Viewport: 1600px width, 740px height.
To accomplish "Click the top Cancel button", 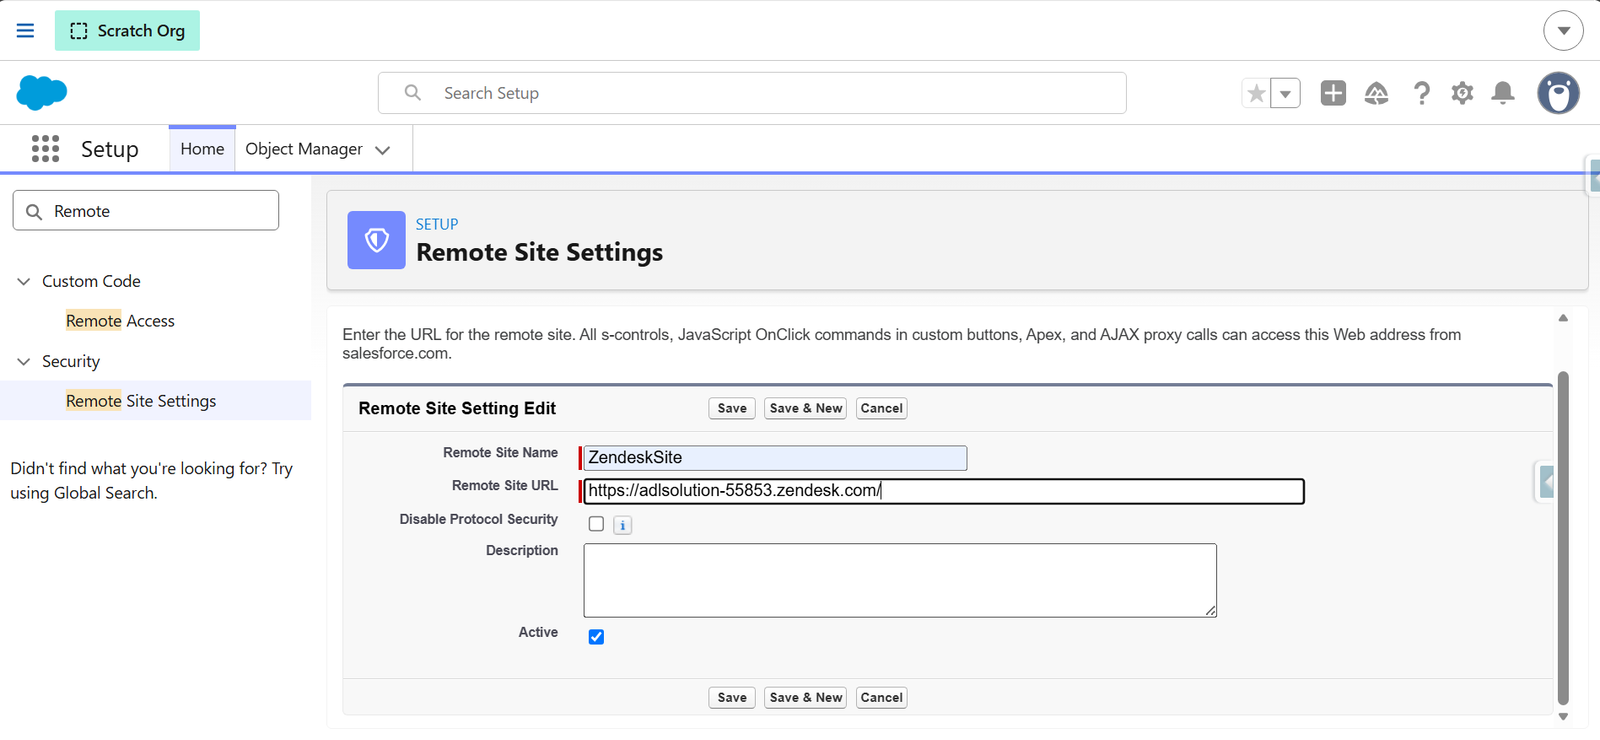I will 882,408.
